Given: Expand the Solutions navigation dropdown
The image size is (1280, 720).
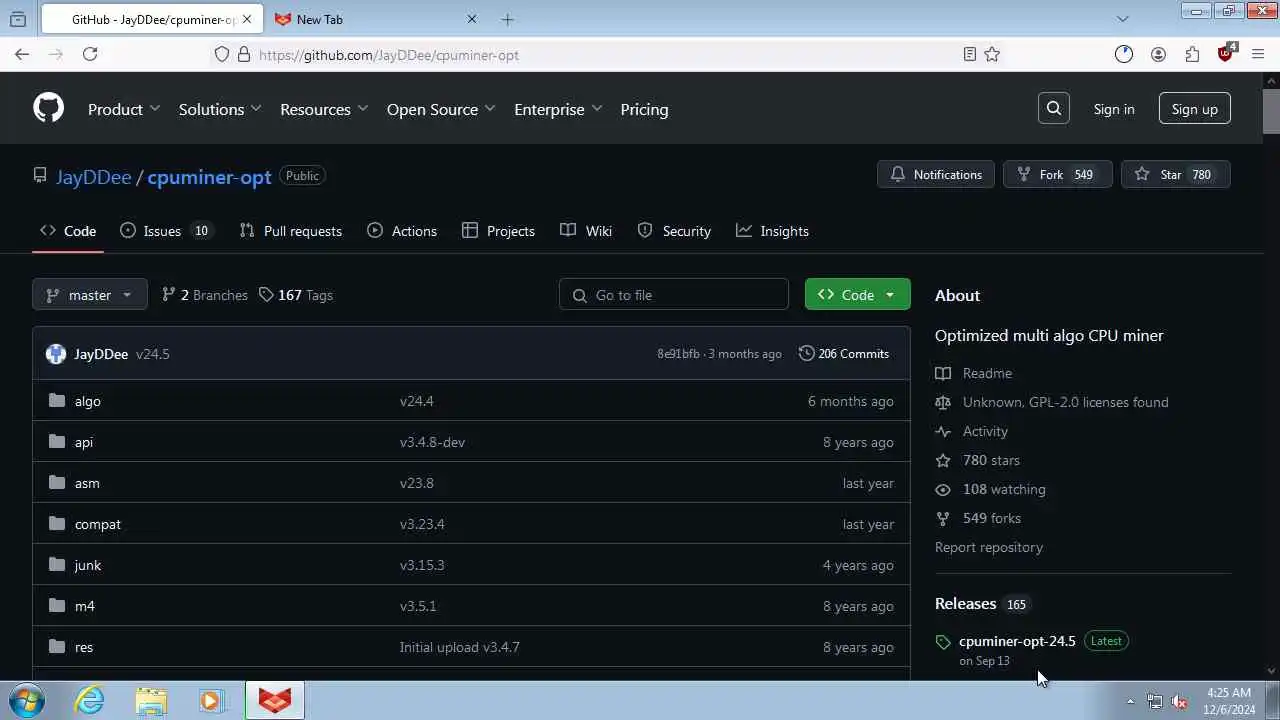Looking at the screenshot, I should [220, 109].
